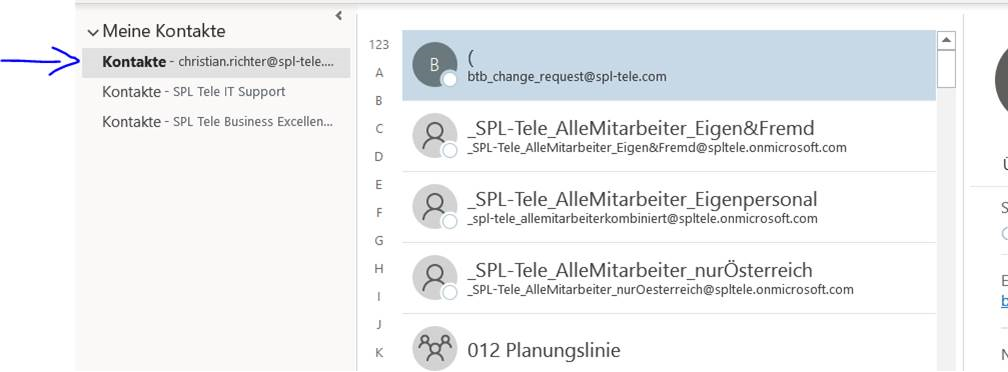The width and height of the screenshot is (1008, 372).
Task: Select Kontakte christian.richter folder
Action: 216,62
